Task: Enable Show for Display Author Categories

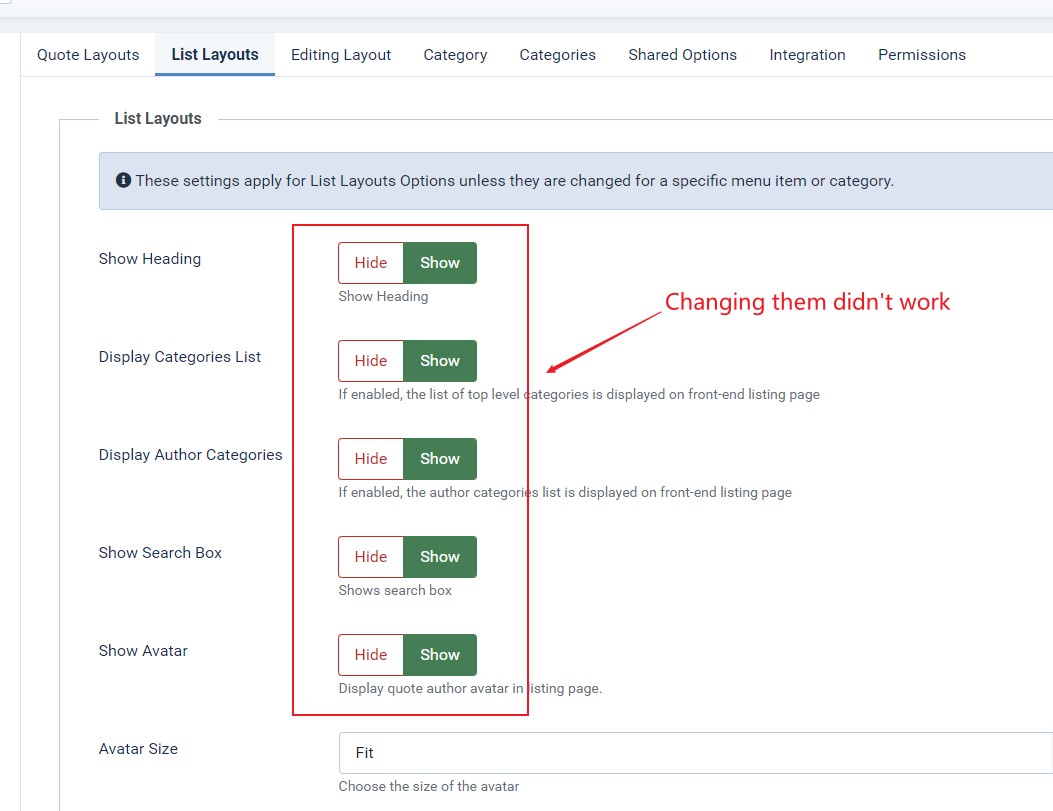Action: tap(440, 459)
